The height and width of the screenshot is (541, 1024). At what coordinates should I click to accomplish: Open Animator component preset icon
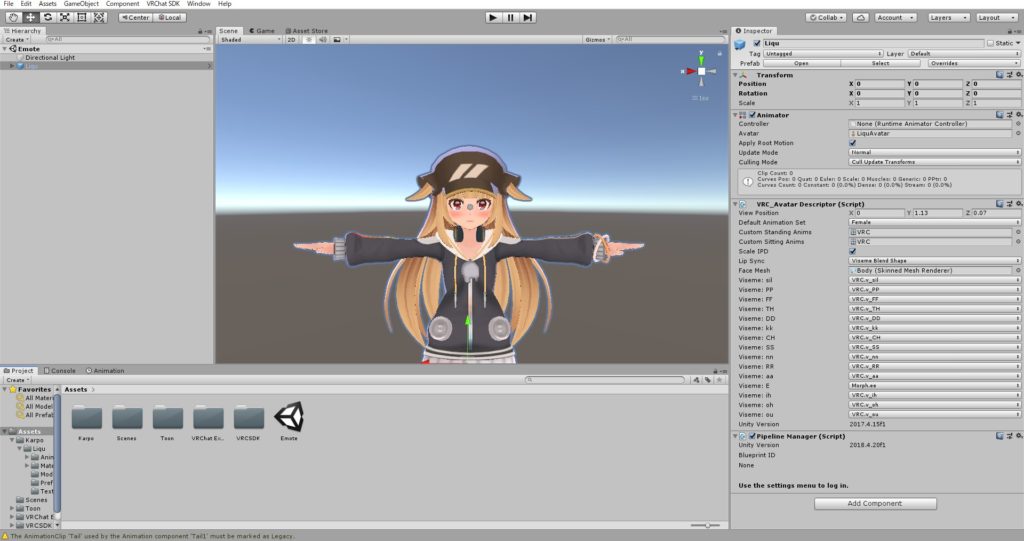(1009, 115)
